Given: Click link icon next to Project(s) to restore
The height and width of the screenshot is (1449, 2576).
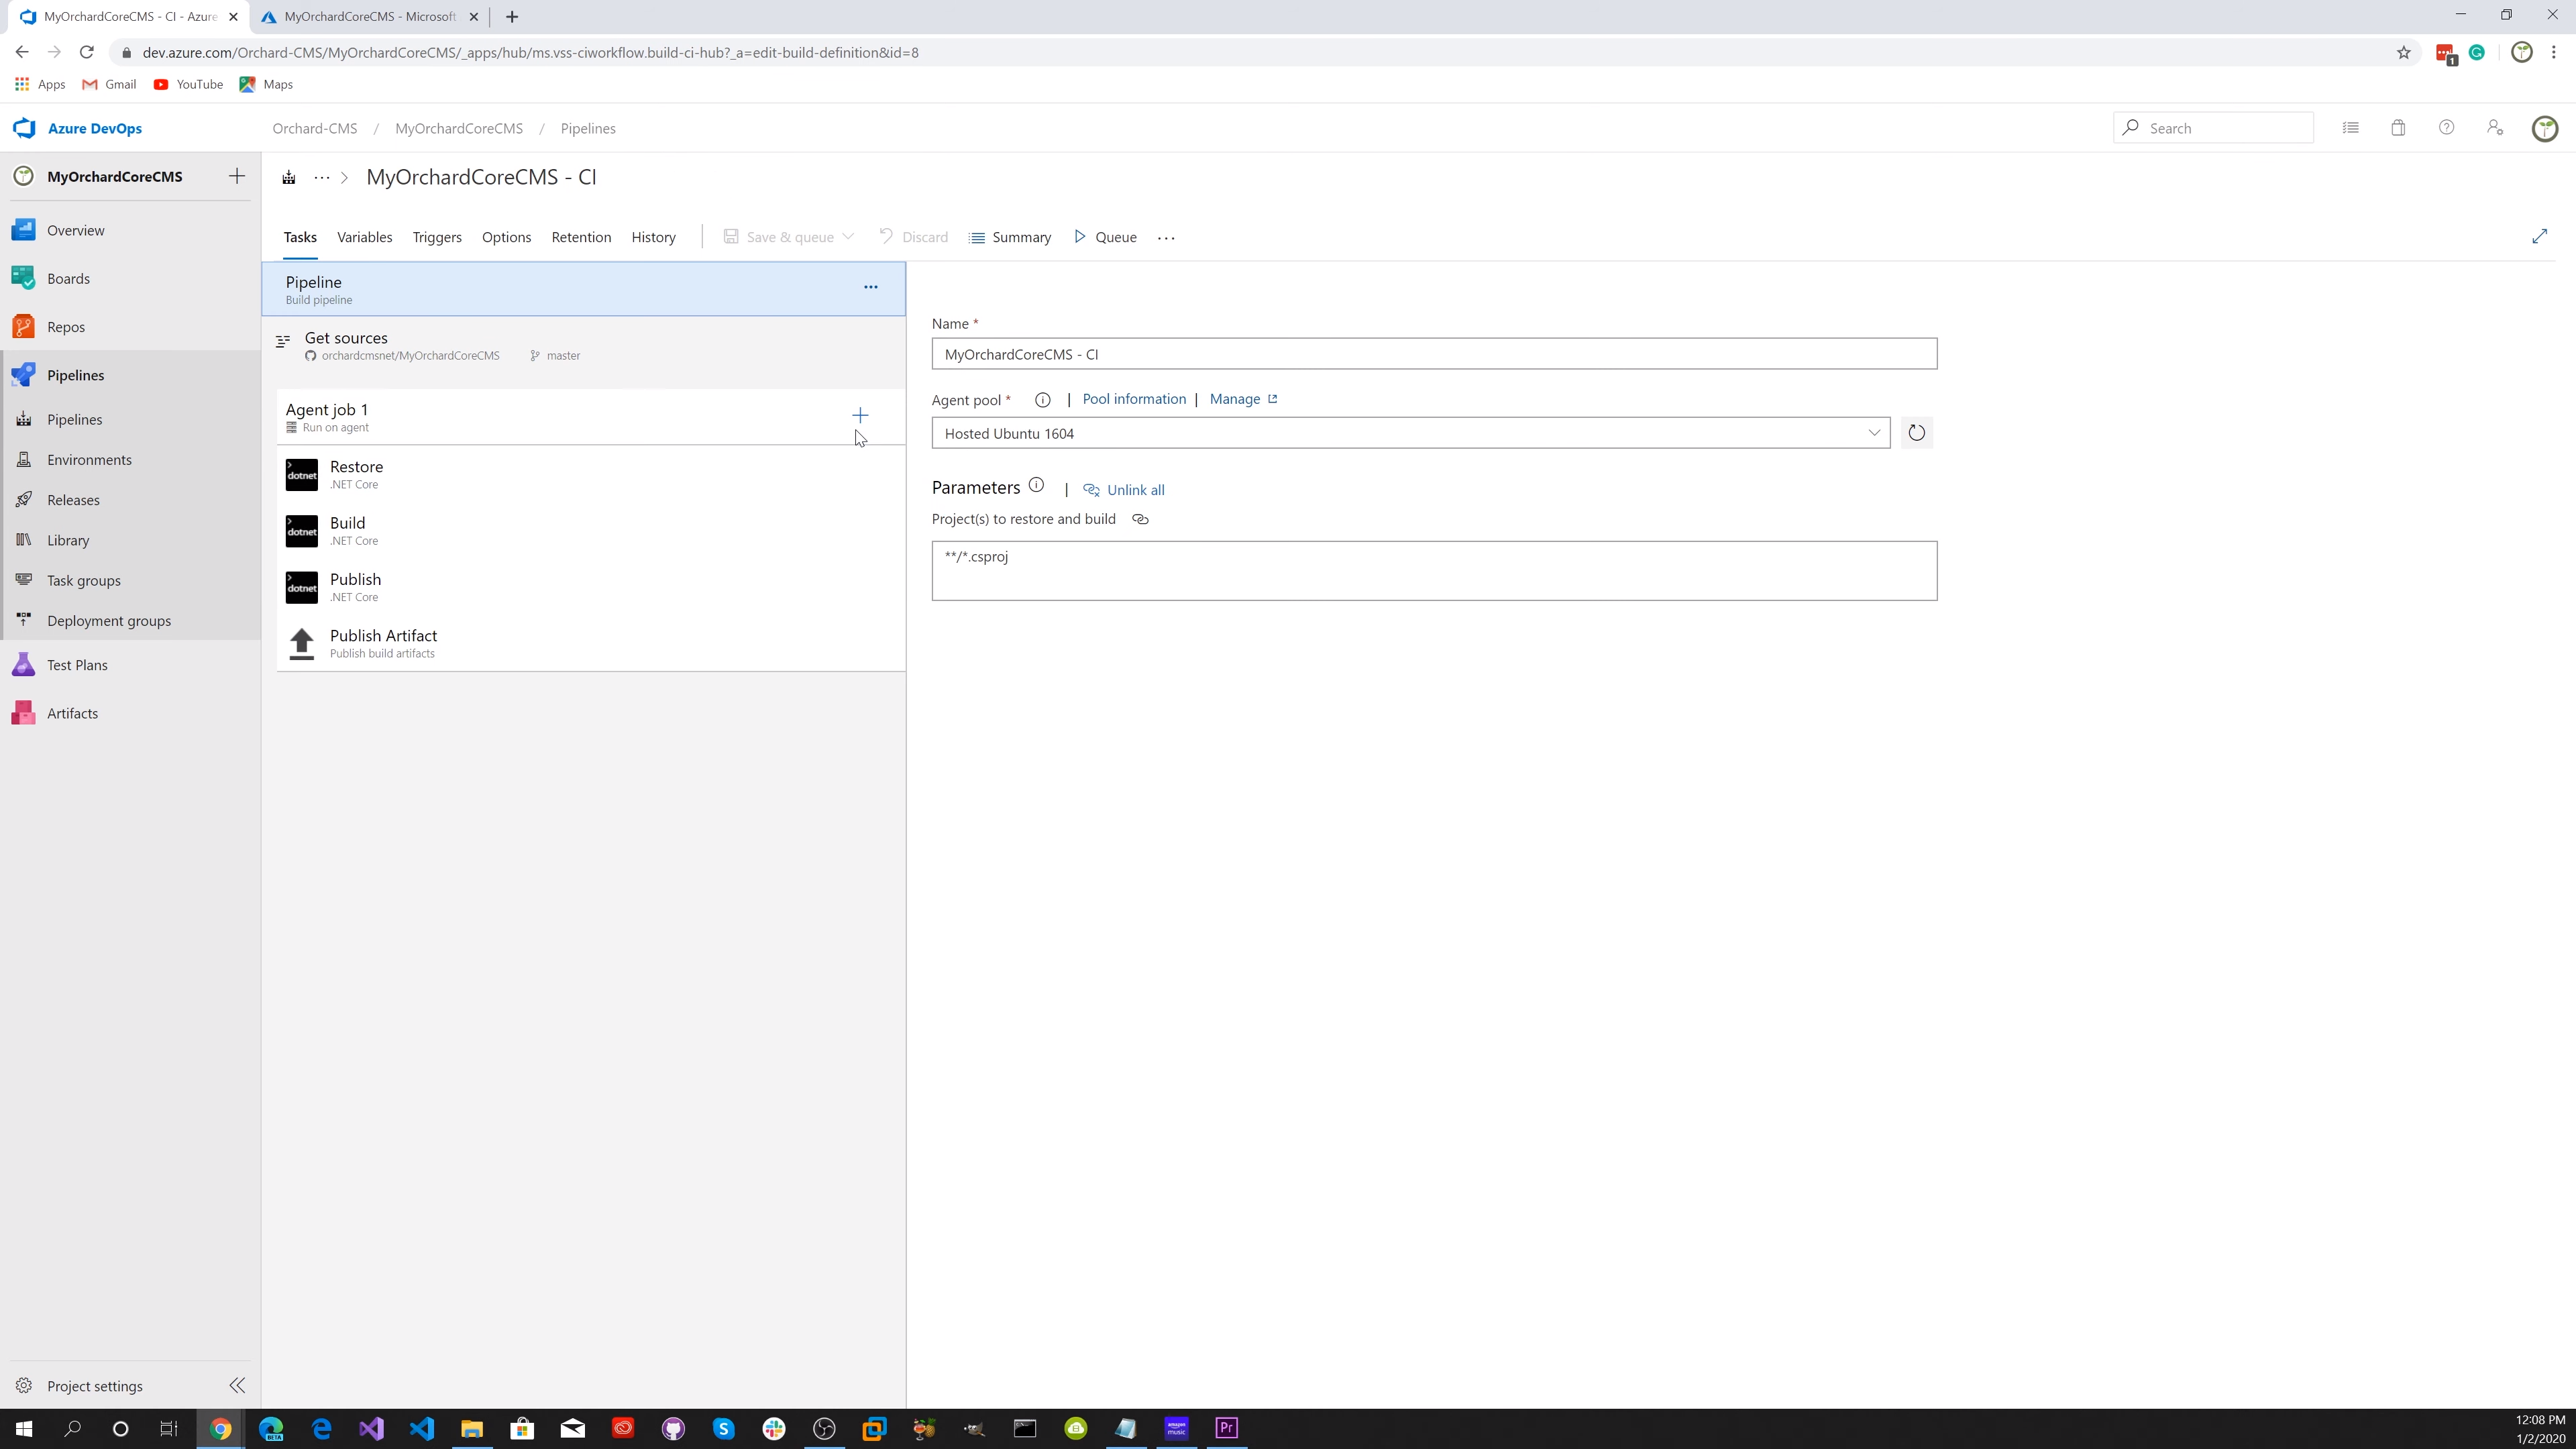Looking at the screenshot, I should click(1140, 519).
